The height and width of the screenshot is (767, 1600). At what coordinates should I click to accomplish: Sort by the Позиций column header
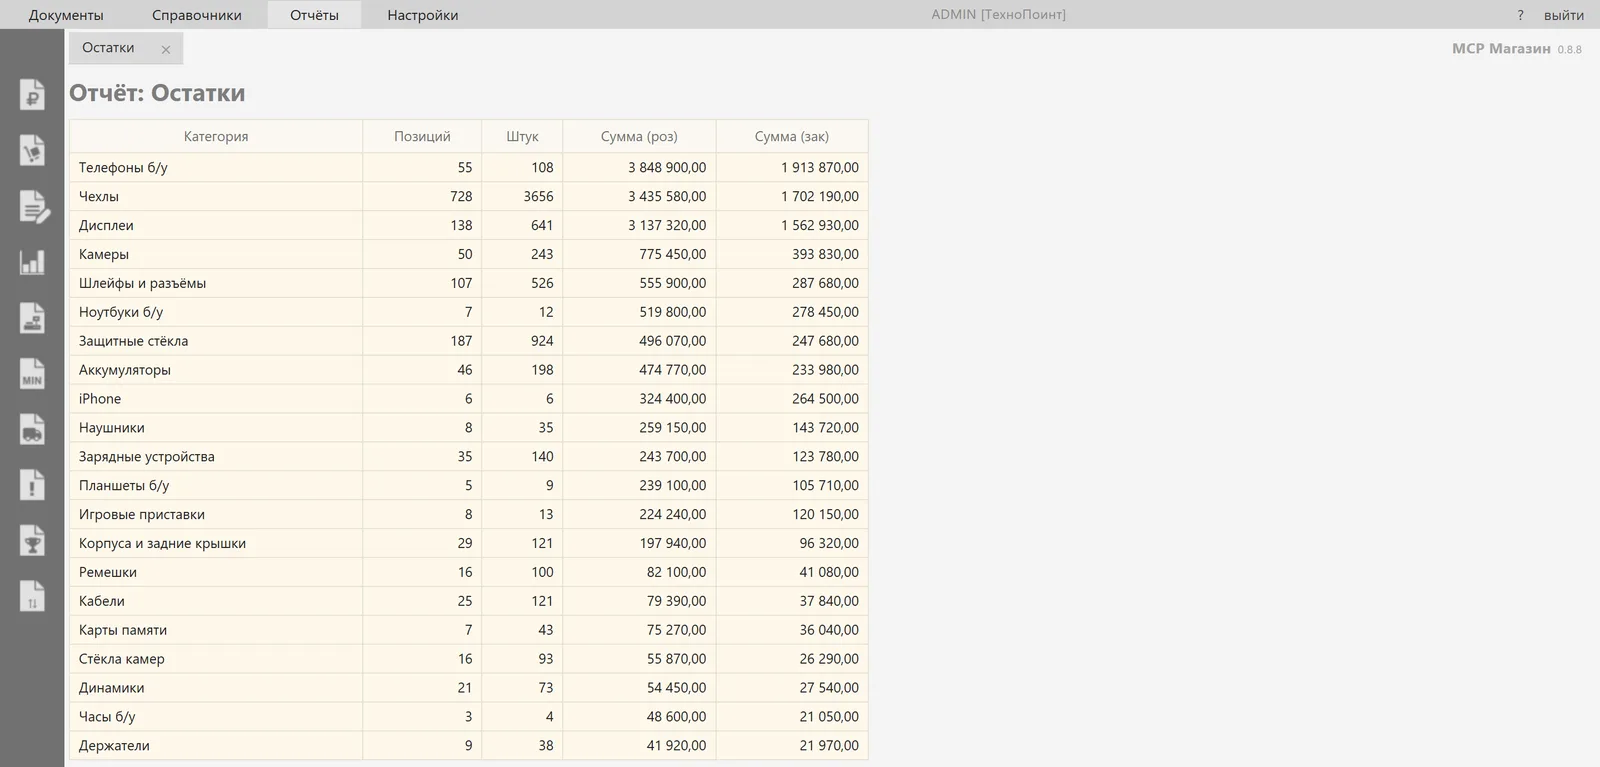point(422,136)
